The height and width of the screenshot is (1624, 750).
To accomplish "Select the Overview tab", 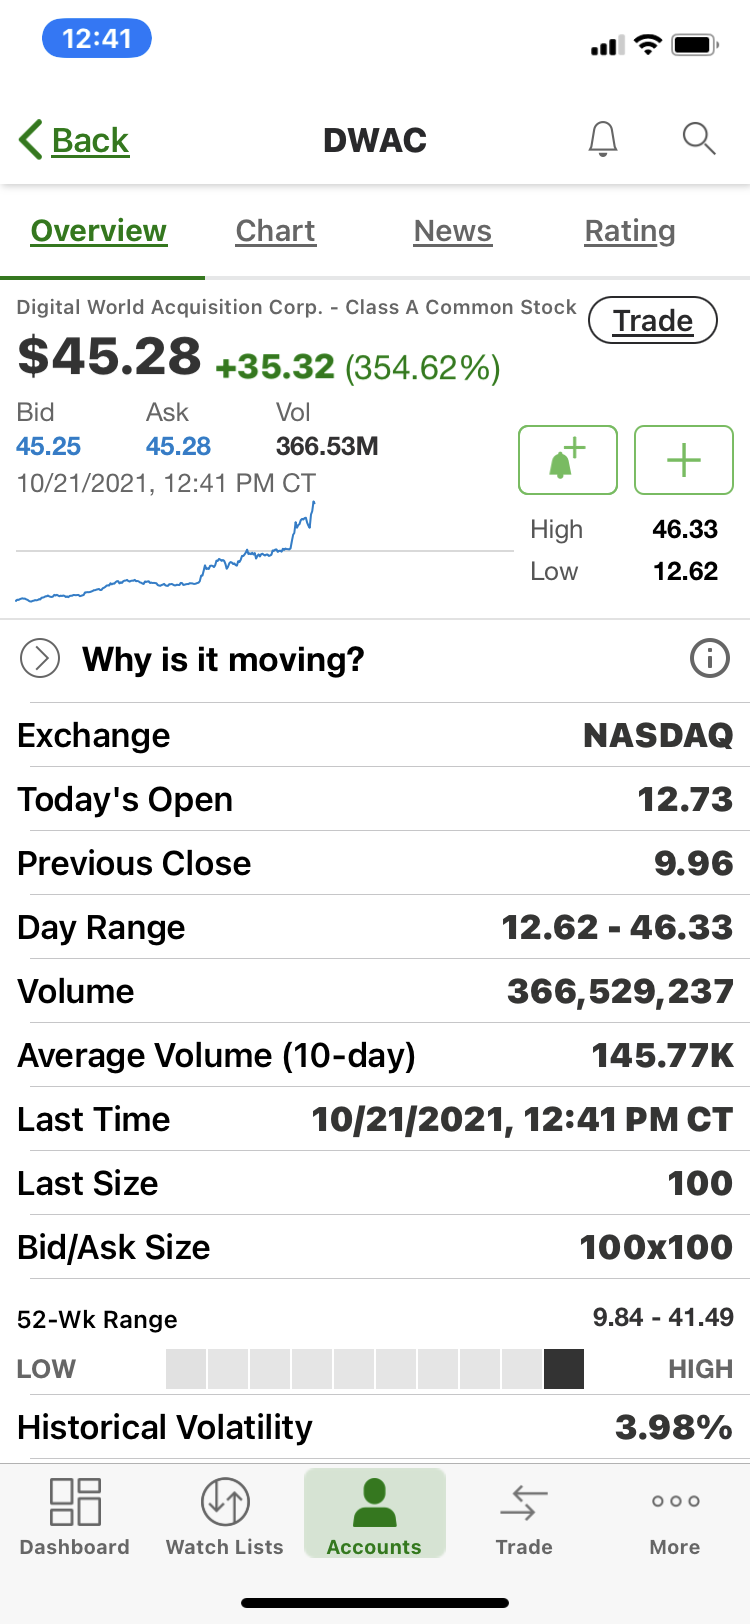I will click(99, 231).
